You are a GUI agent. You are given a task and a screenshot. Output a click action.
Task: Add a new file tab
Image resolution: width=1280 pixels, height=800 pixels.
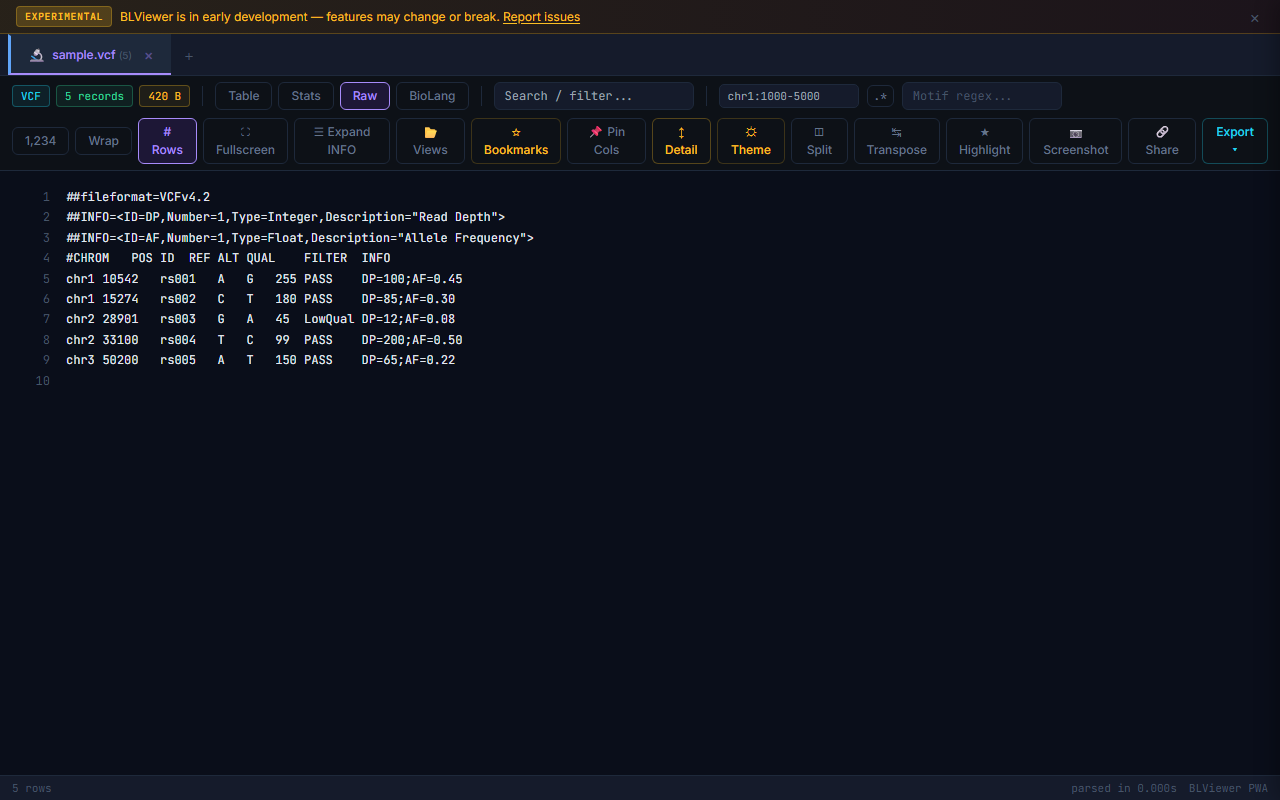pos(189,56)
